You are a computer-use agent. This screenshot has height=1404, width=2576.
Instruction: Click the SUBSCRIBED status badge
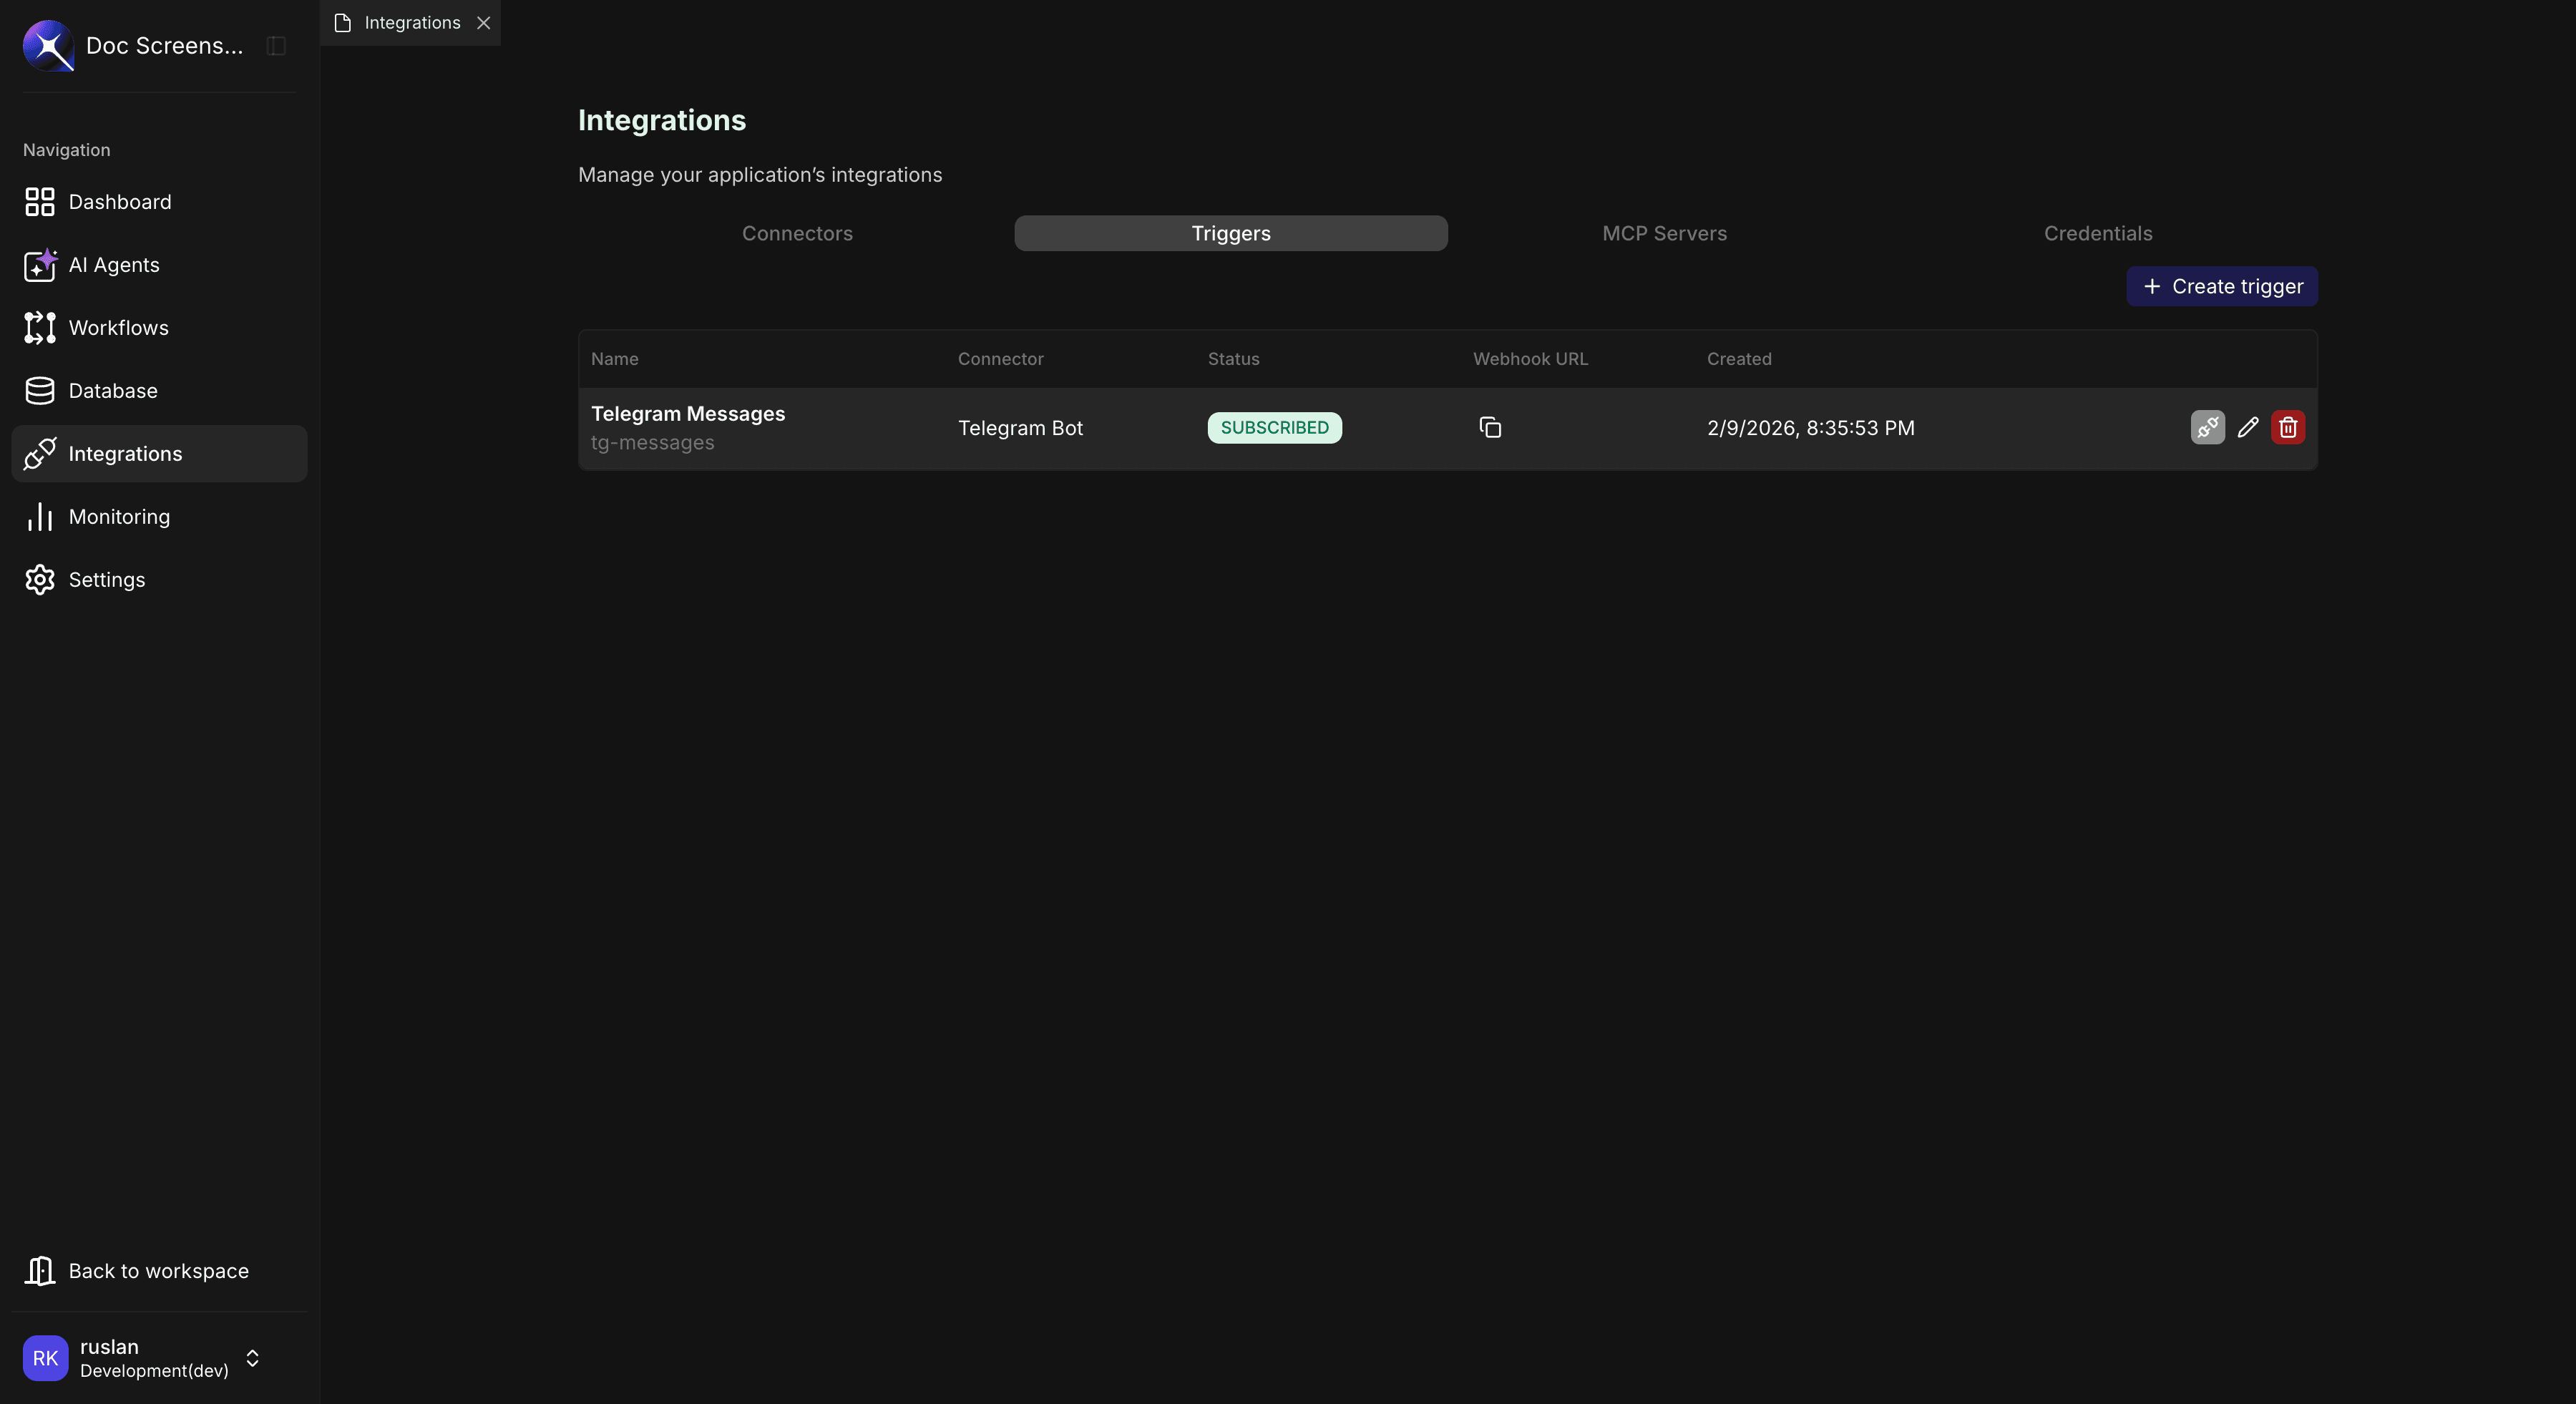click(1274, 427)
